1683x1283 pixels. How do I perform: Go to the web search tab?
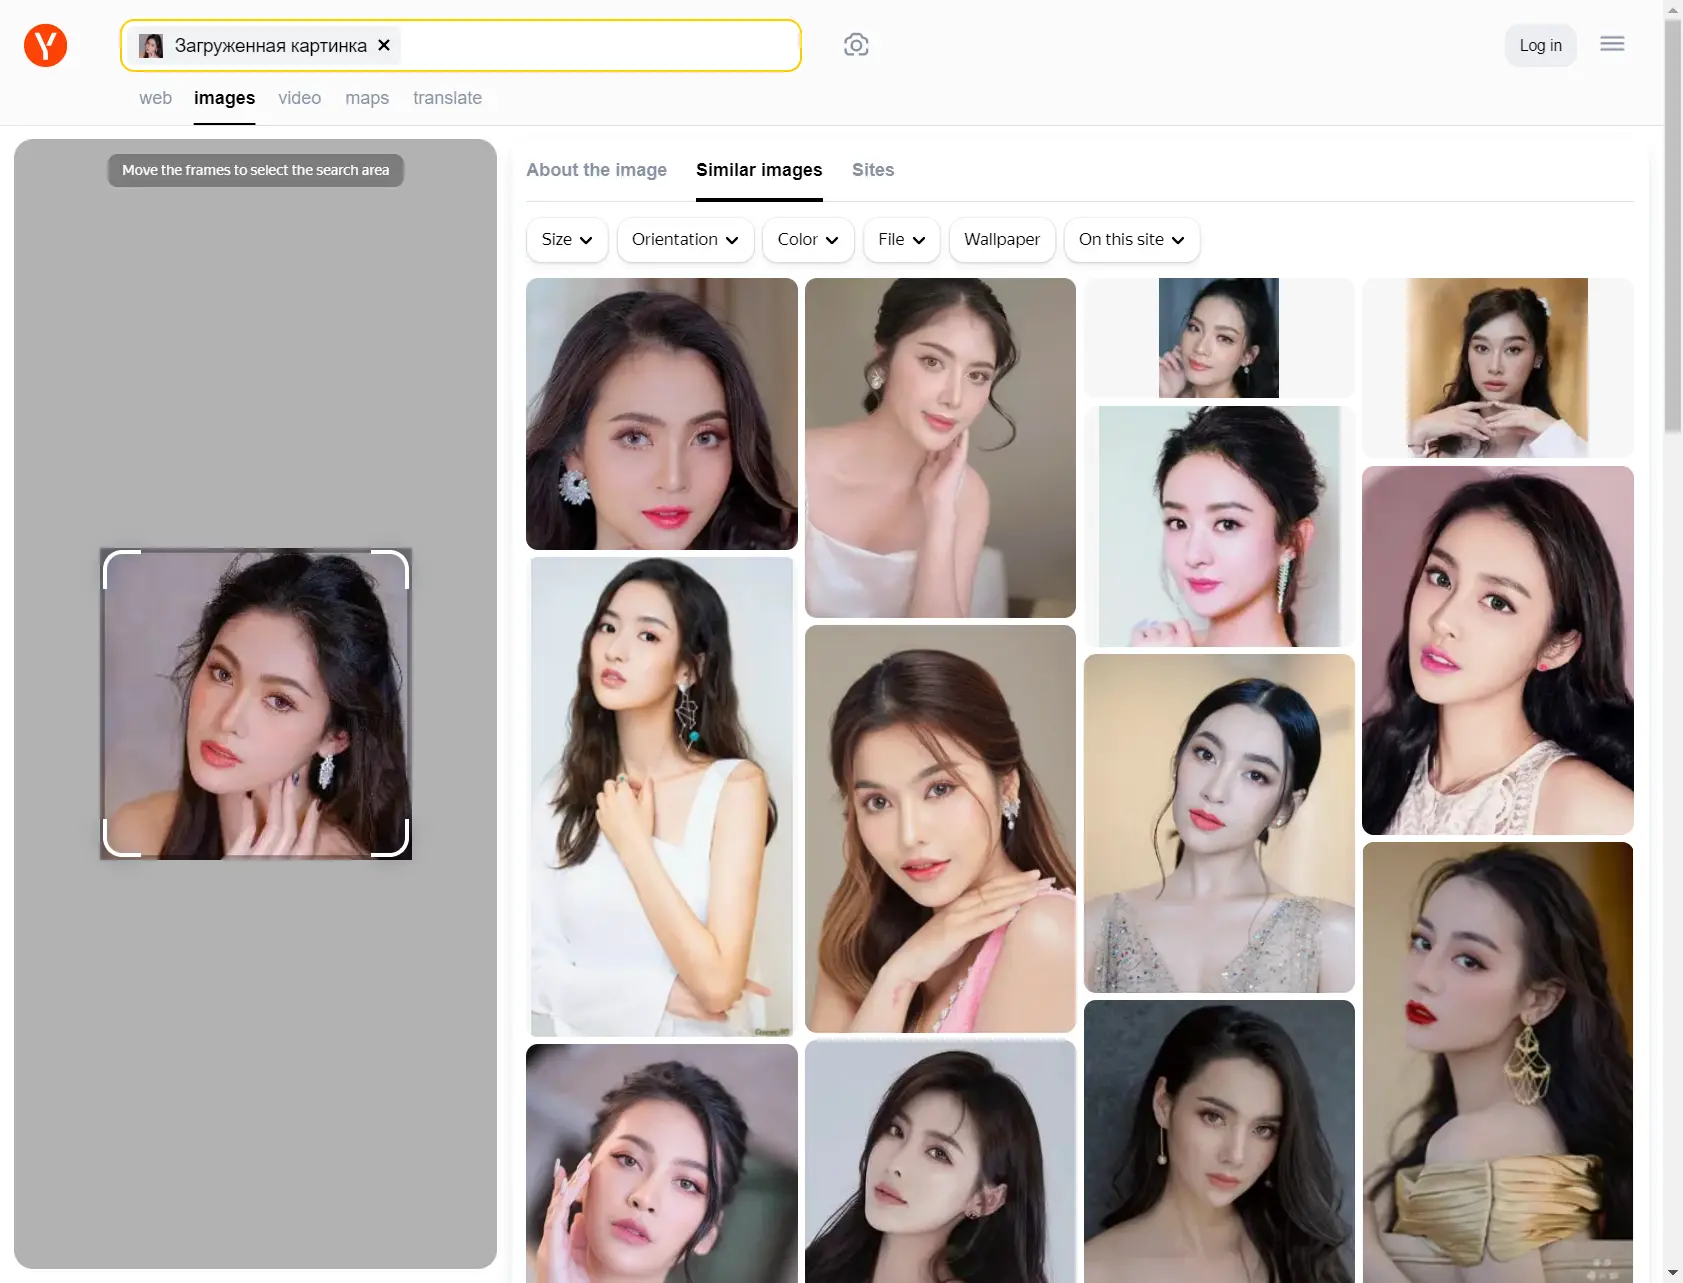(x=155, y=98)
